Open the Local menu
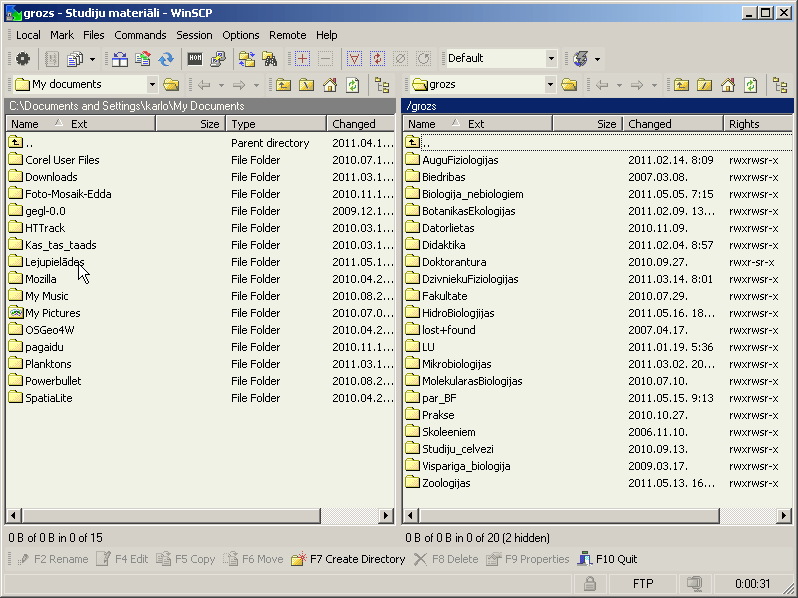 [28, 35]
